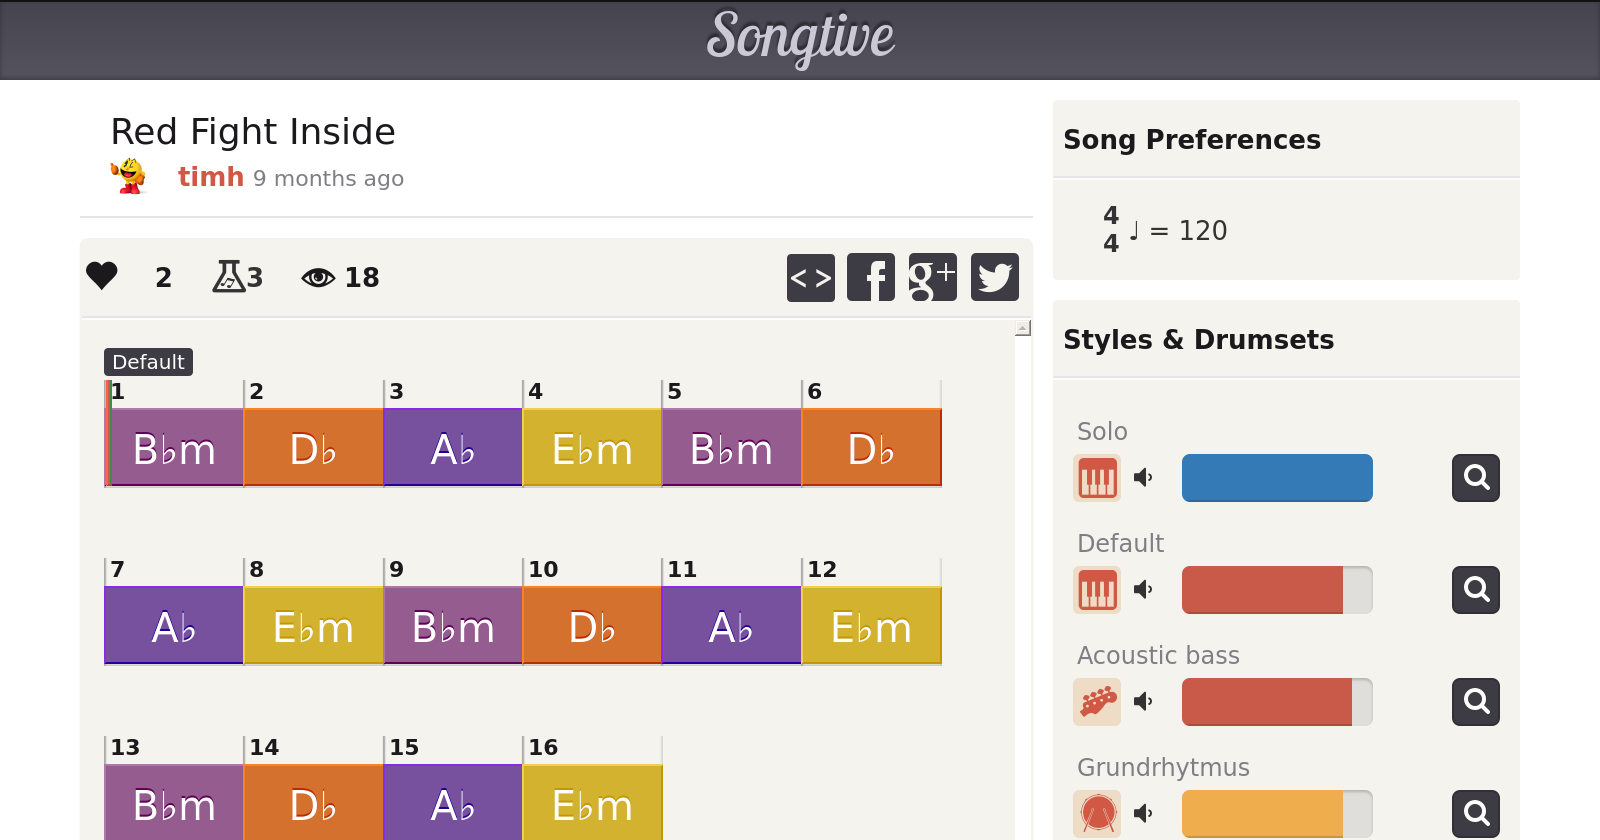Share the song on Facebook
This screenshot has height=840, width=1600.
[871, 277]
